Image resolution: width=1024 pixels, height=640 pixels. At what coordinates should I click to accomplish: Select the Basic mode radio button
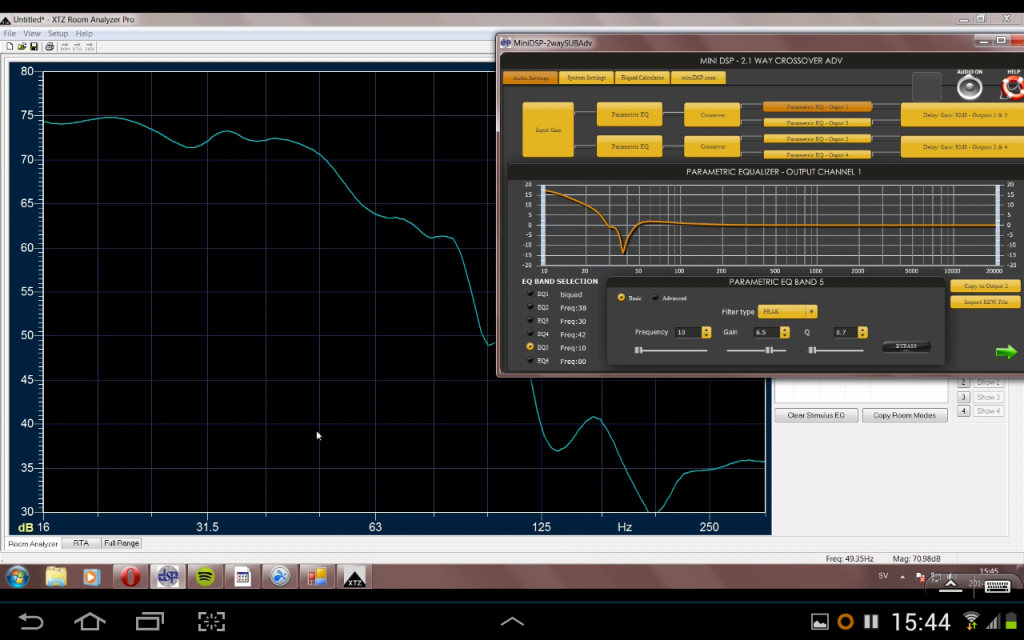coord(621,297)
